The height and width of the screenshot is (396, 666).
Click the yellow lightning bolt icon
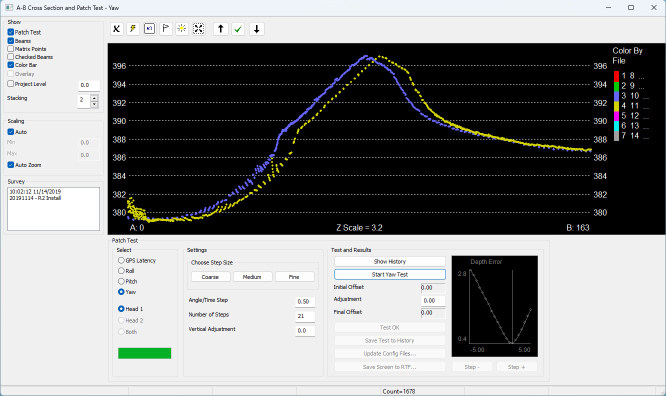tap(133, 29)
